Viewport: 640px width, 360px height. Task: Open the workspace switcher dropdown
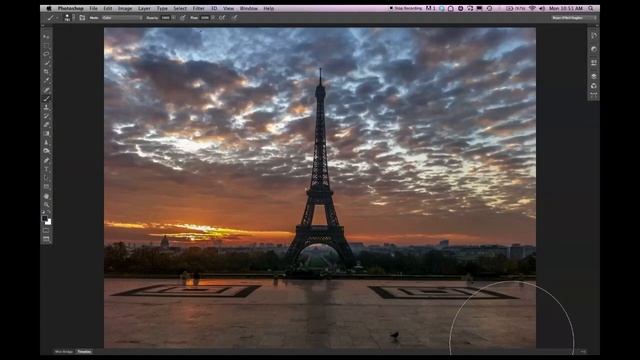pyautogui.click(x=573, y=18)
